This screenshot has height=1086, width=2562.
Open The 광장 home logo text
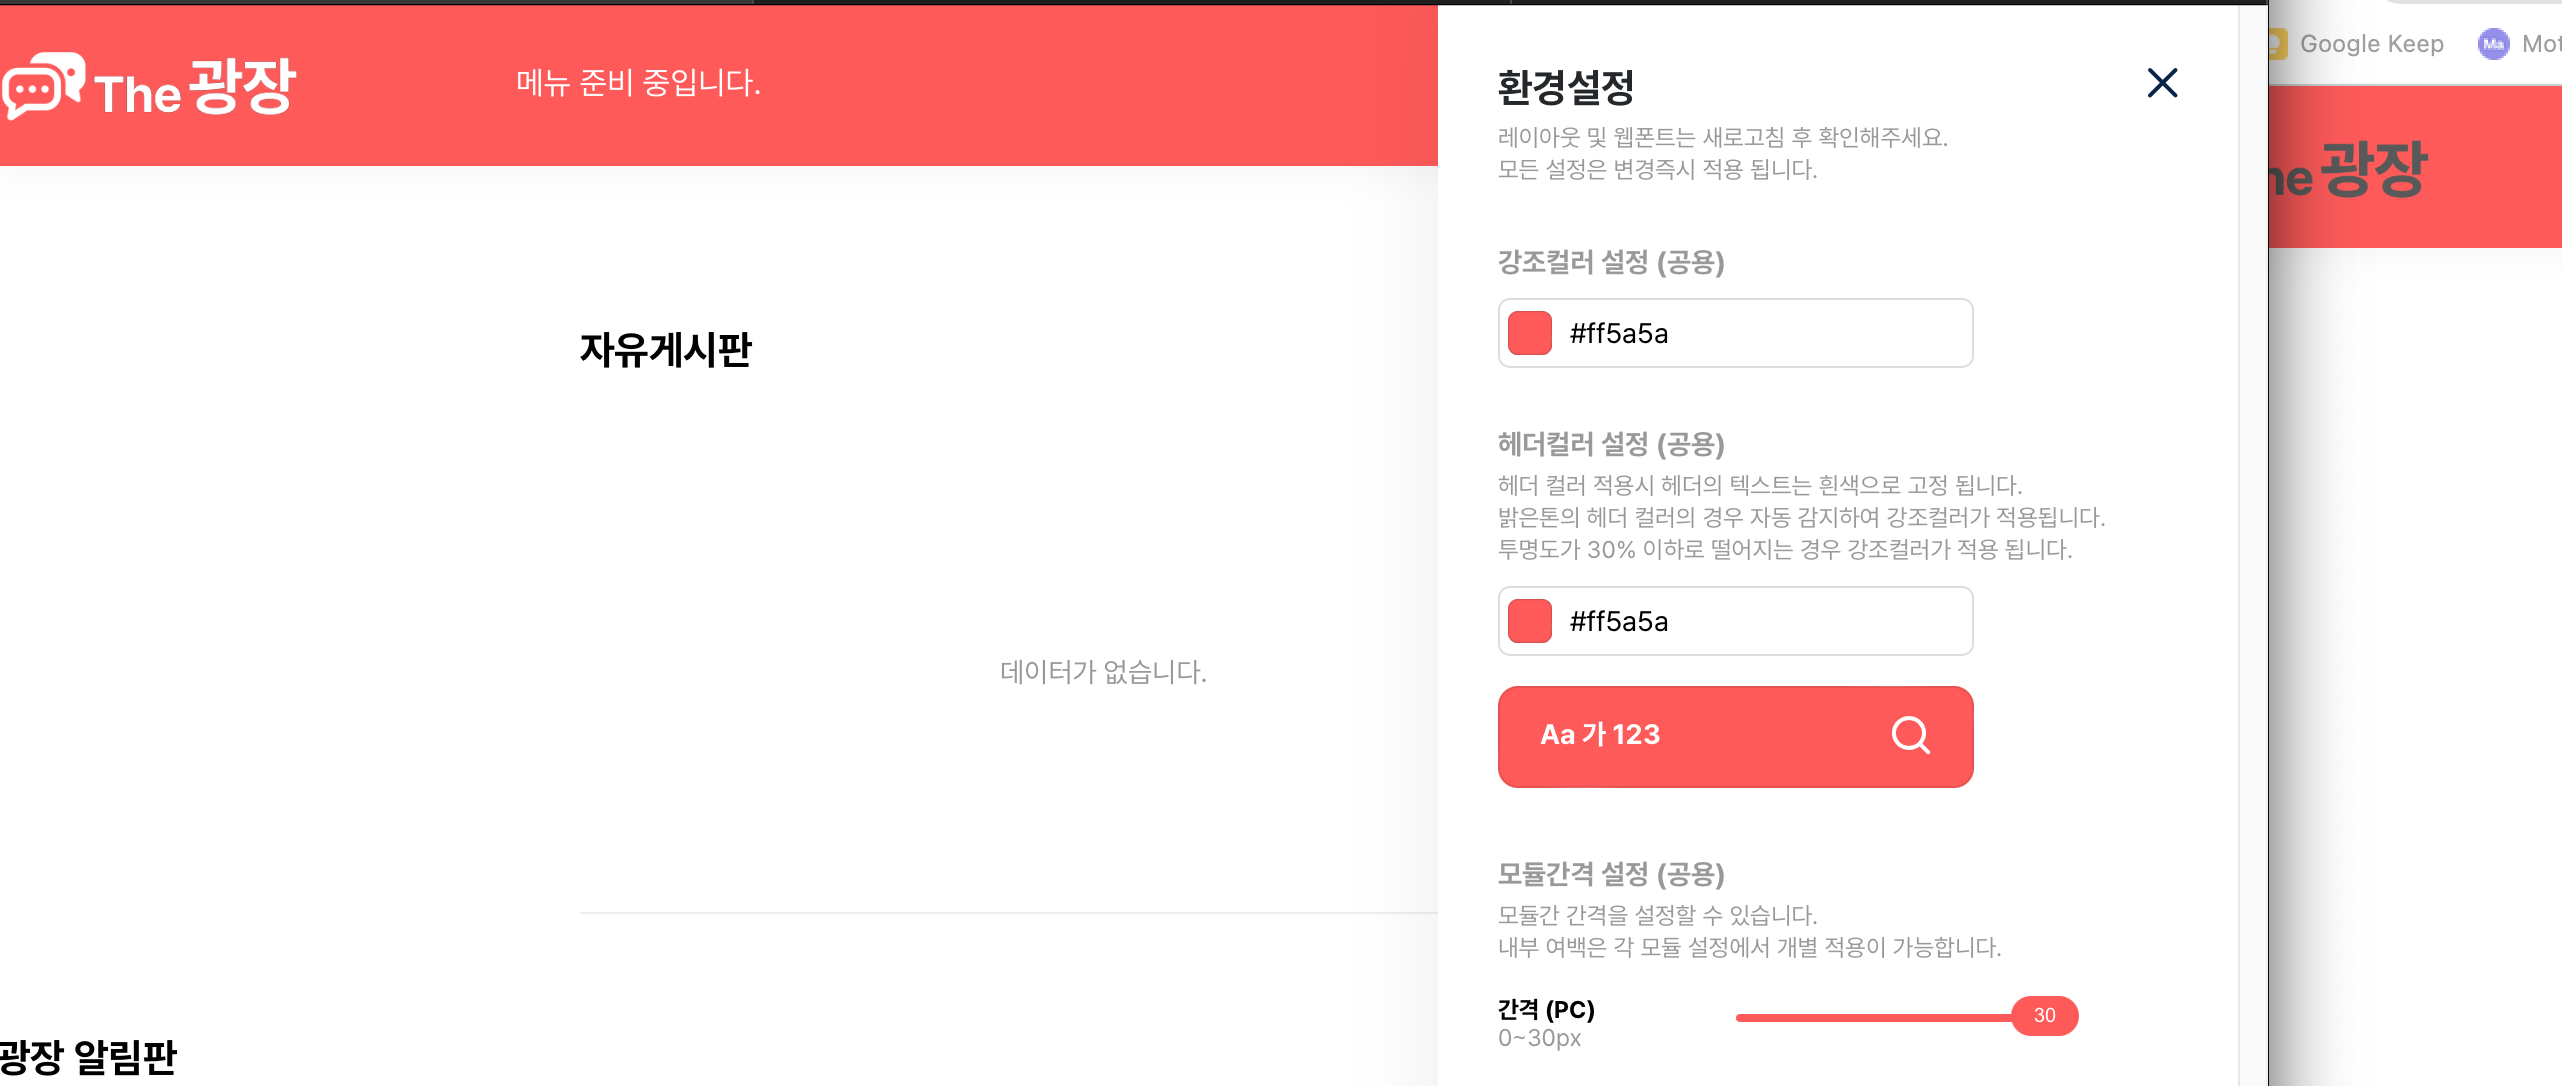click(195, 87)
